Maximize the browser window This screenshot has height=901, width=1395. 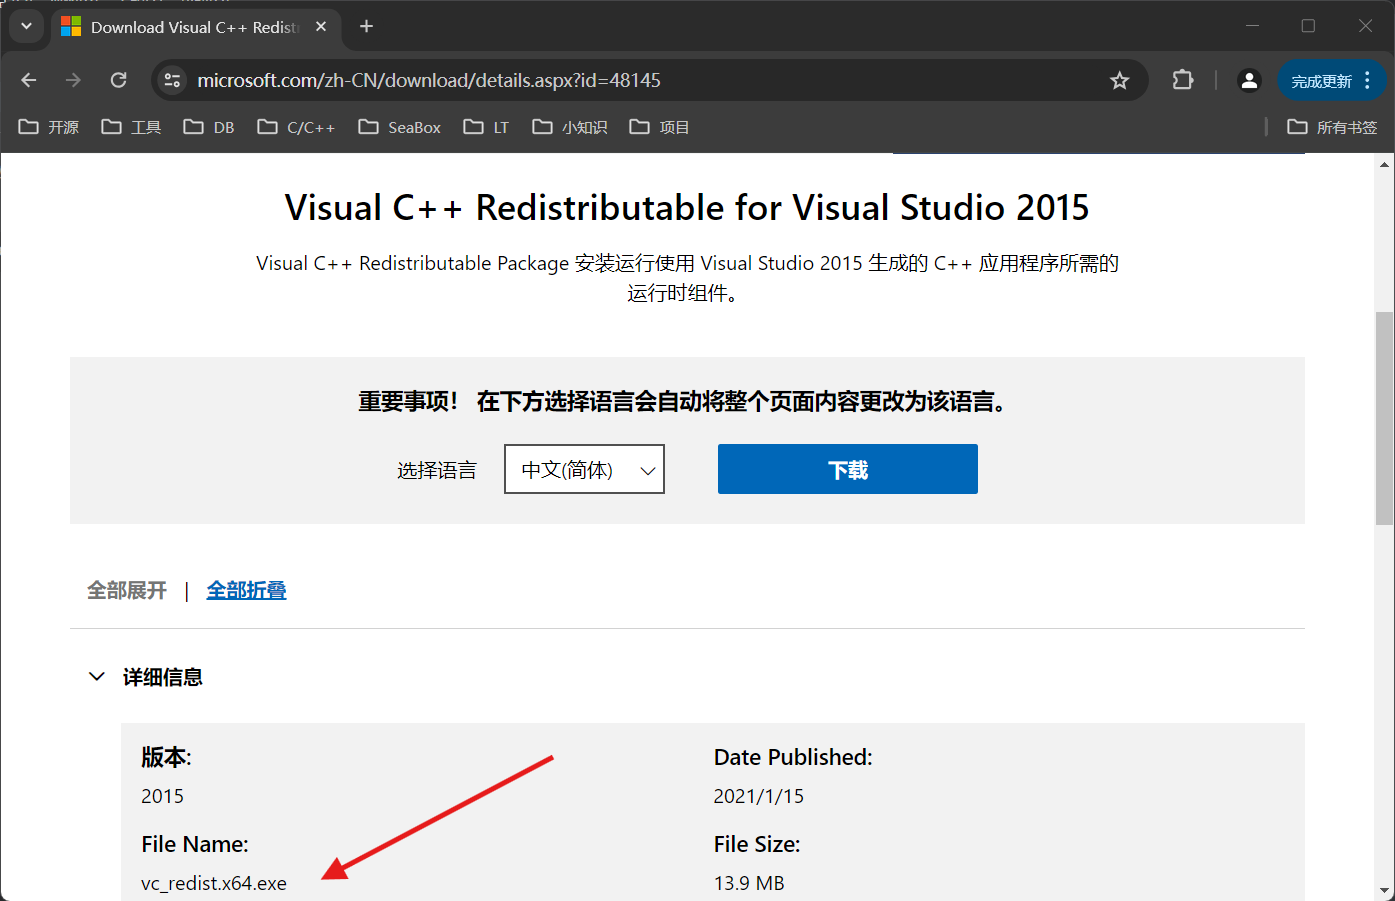(x=1308, y=26)
